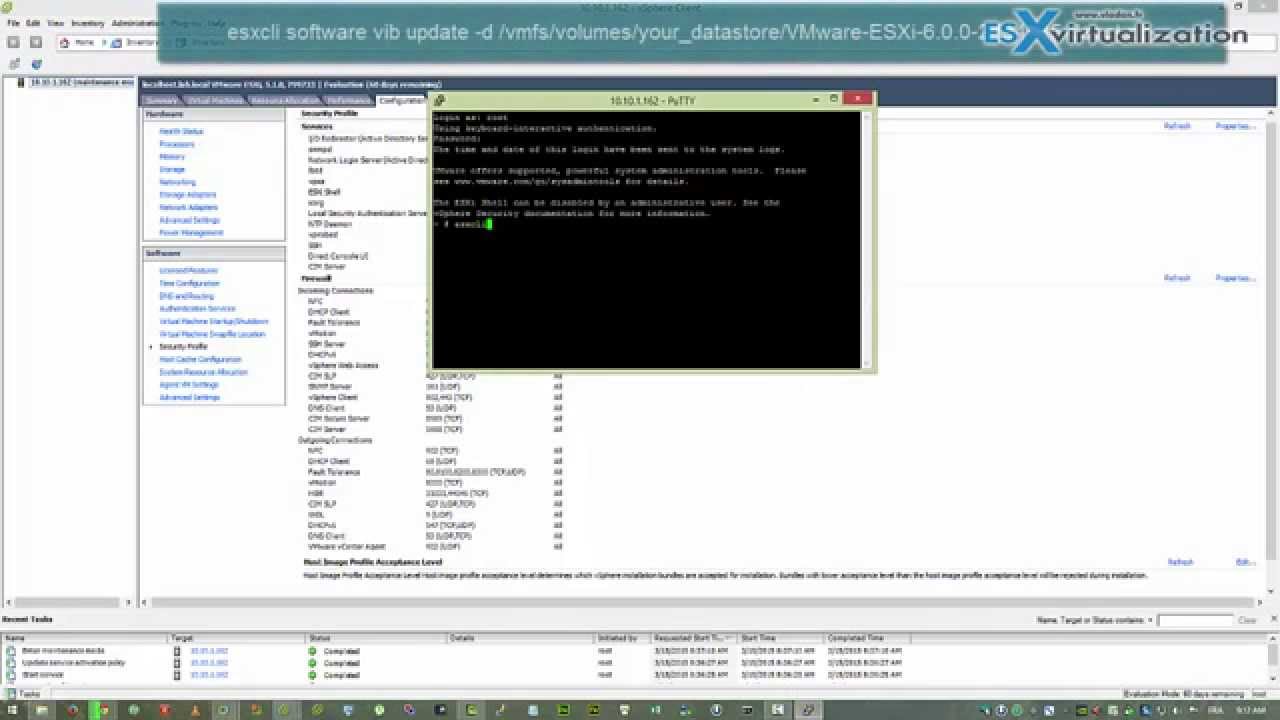Open Properties for the Services section

point(1235,126)
